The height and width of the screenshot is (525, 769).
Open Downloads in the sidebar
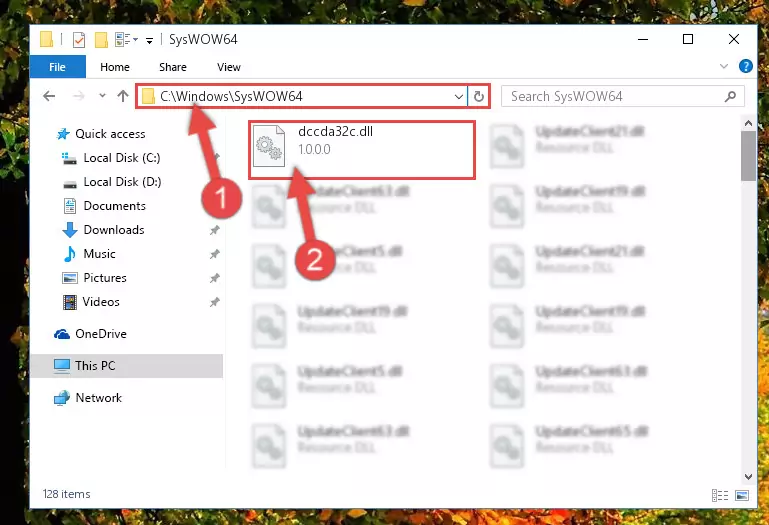114,230
